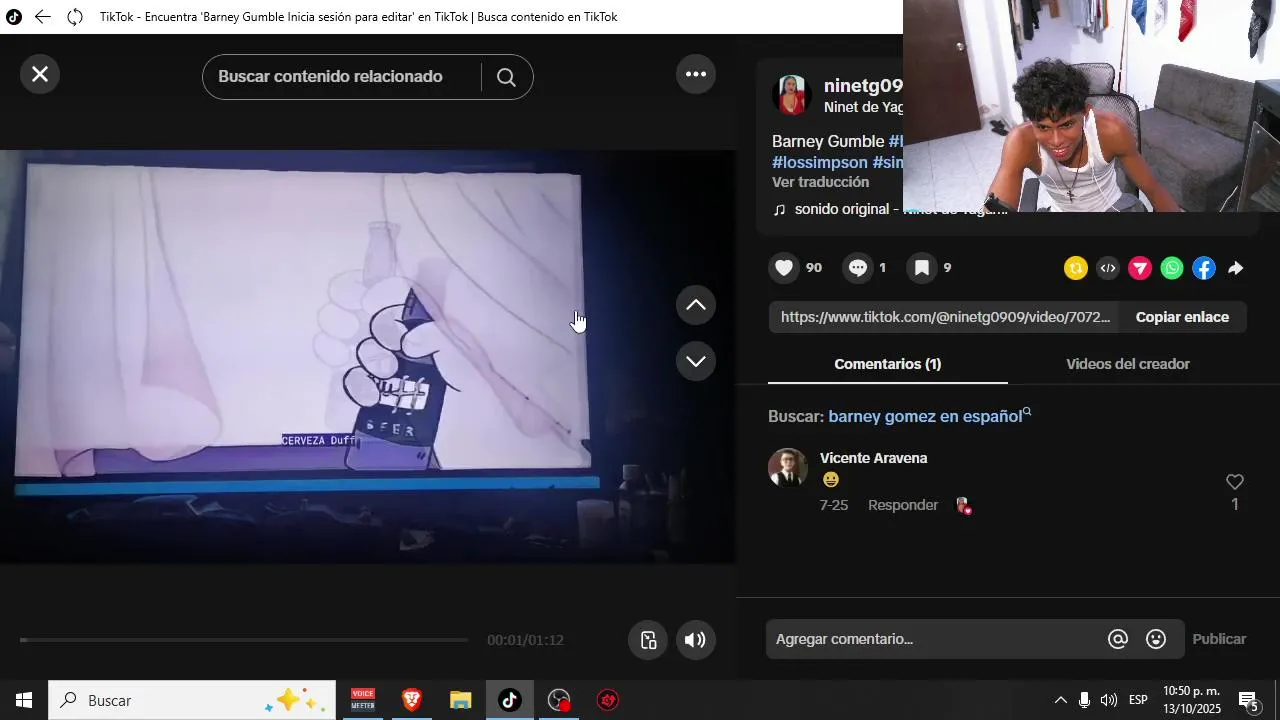1280x720 pixels.
Task: Open emoji picker in comment box
Action: click(x=1156, y=639)
